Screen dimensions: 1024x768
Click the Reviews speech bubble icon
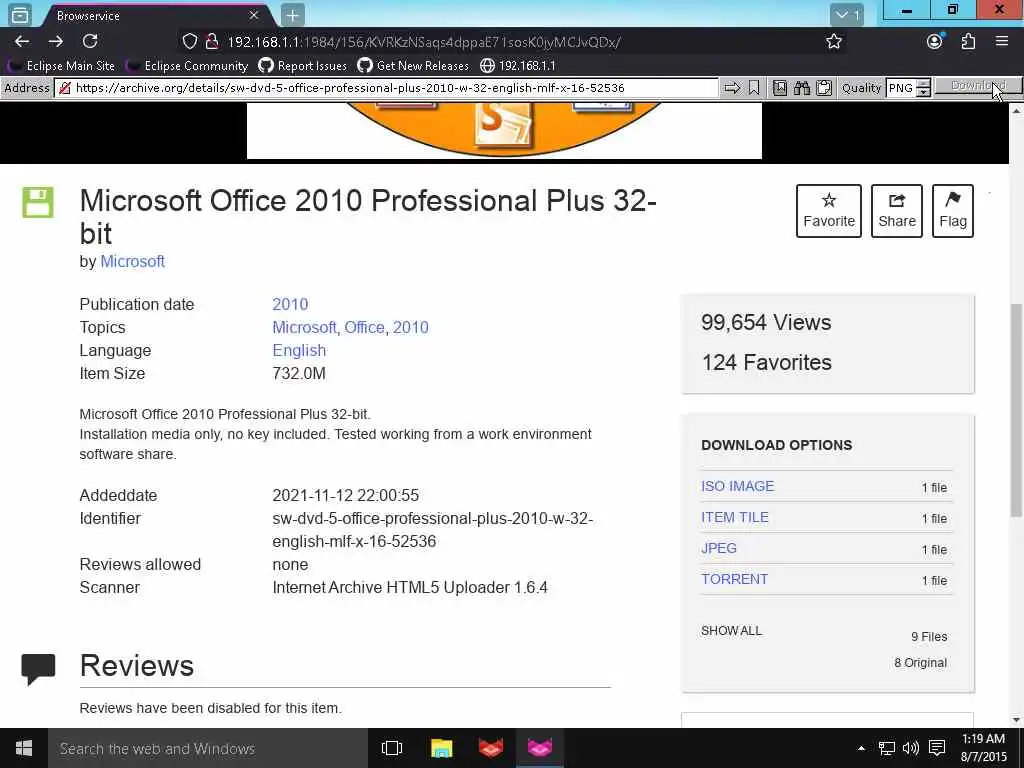(38, 669)
